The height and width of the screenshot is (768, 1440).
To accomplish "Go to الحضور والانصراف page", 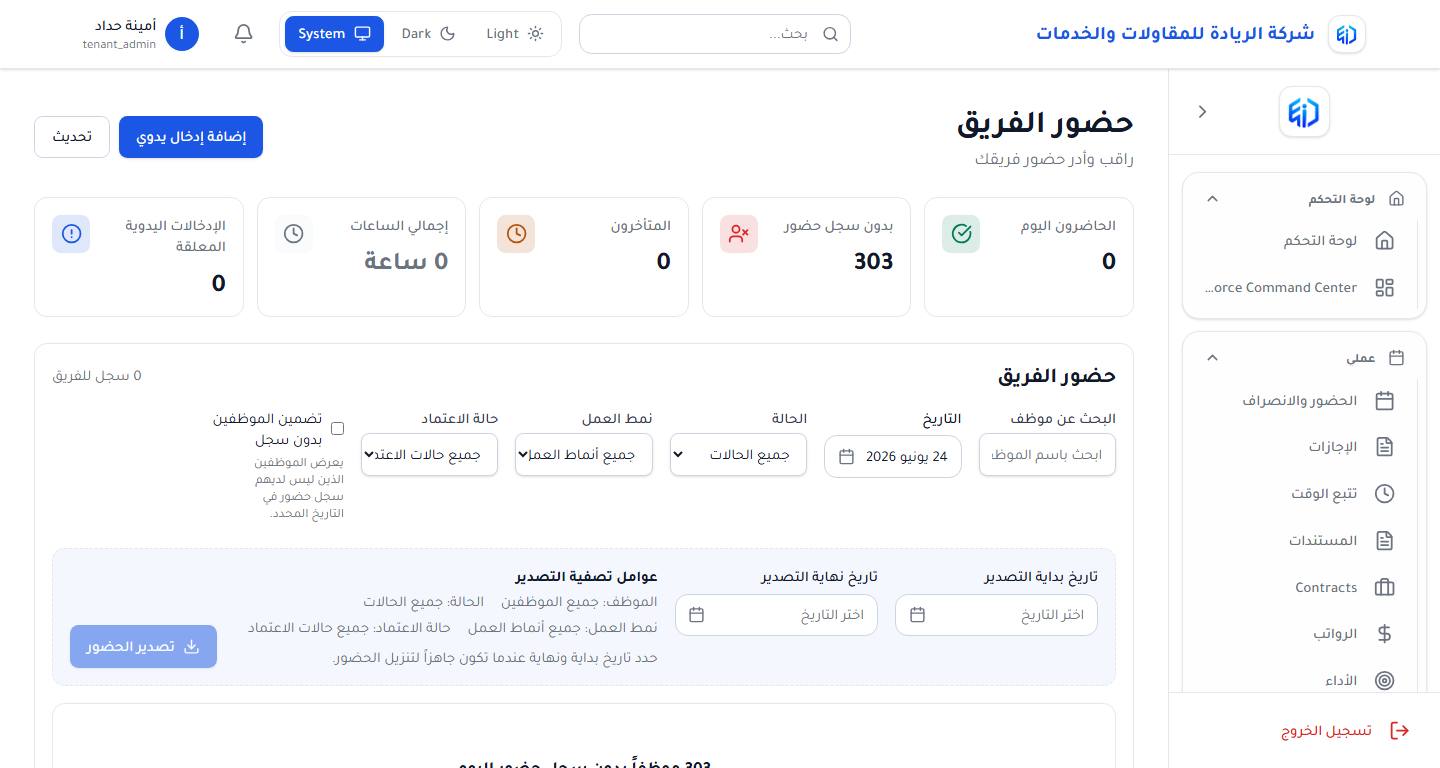I will 1301,401.
